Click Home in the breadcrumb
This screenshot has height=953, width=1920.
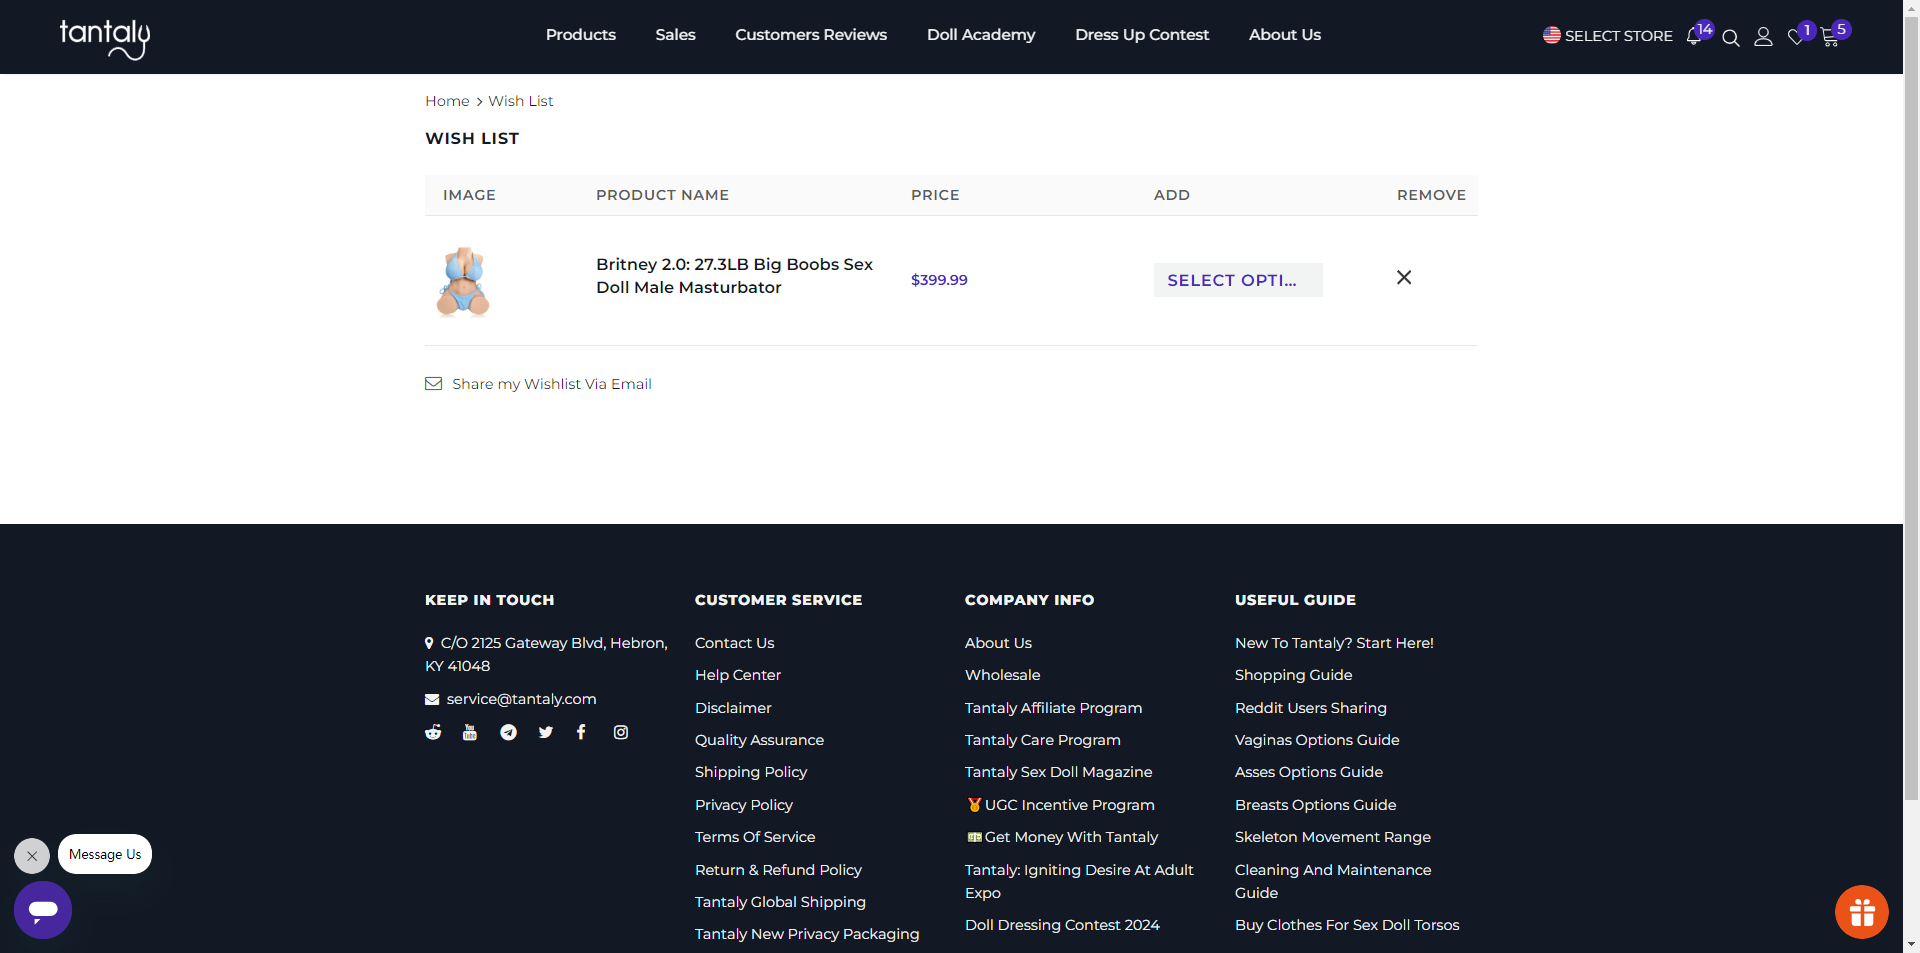point(447,101)
